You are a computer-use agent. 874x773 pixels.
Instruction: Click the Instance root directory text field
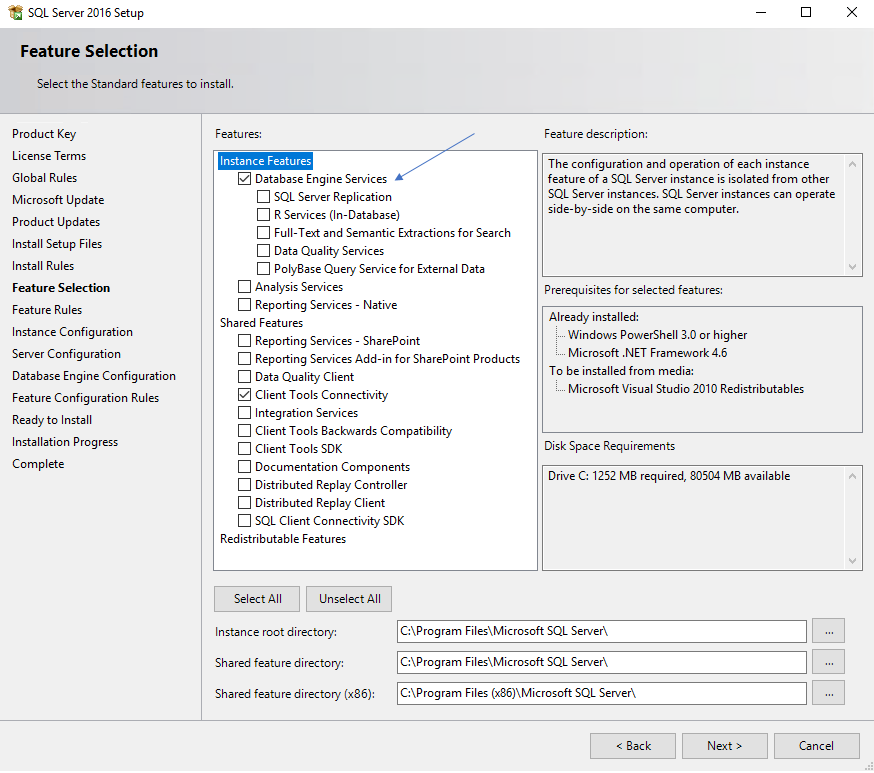(x=600, y=631)
